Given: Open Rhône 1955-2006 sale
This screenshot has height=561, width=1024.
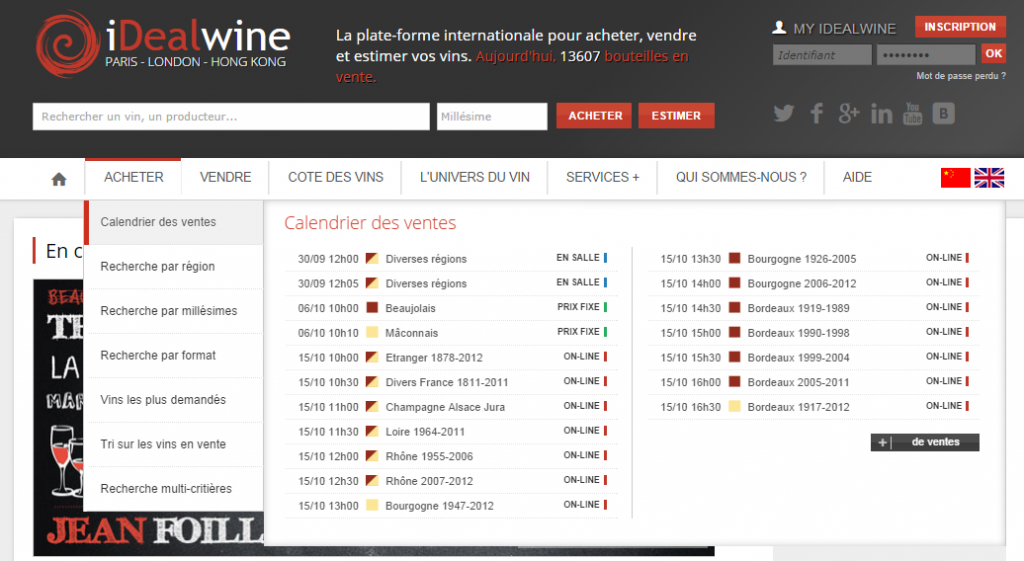Looking at the screenshot, I should tap(452, 456).
